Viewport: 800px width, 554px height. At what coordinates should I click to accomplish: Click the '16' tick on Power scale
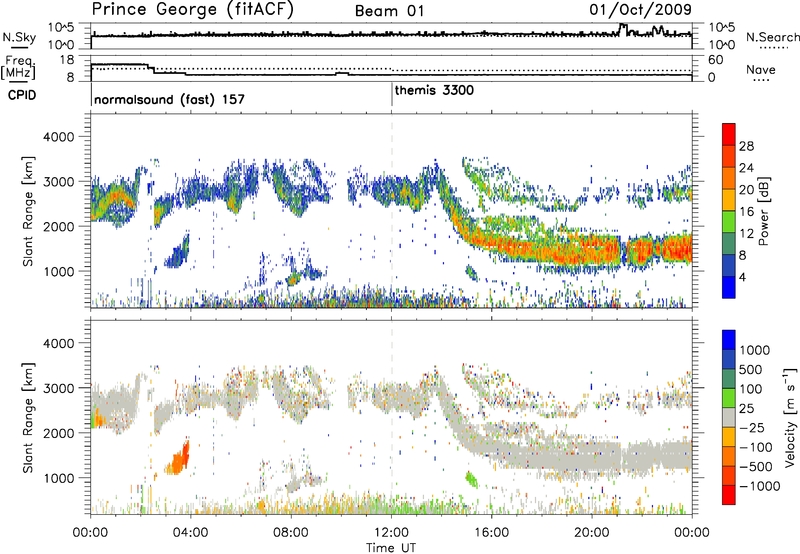click(746, 212)
